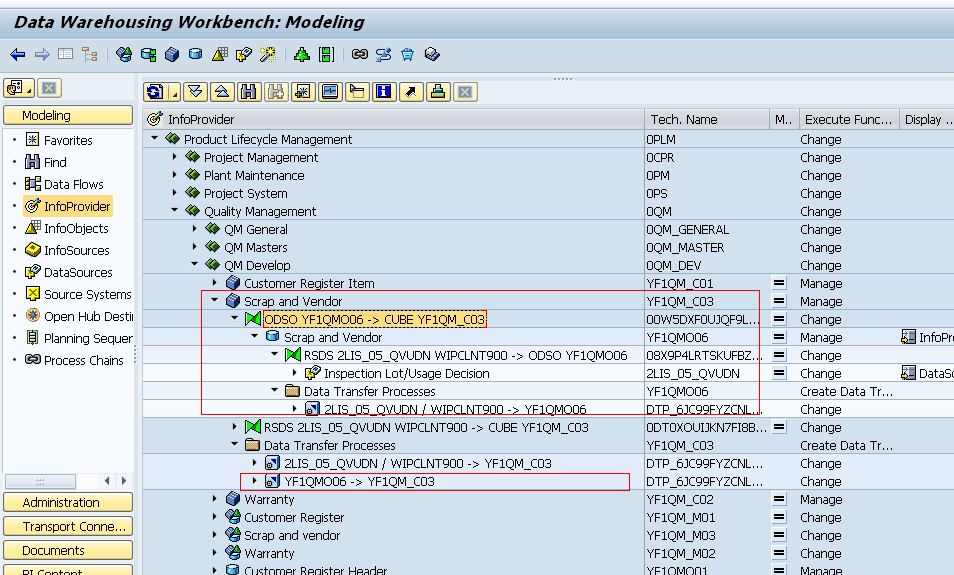Collapse the QM Develop node
This screenshot has height=575, width=954.
click(195, 265)
